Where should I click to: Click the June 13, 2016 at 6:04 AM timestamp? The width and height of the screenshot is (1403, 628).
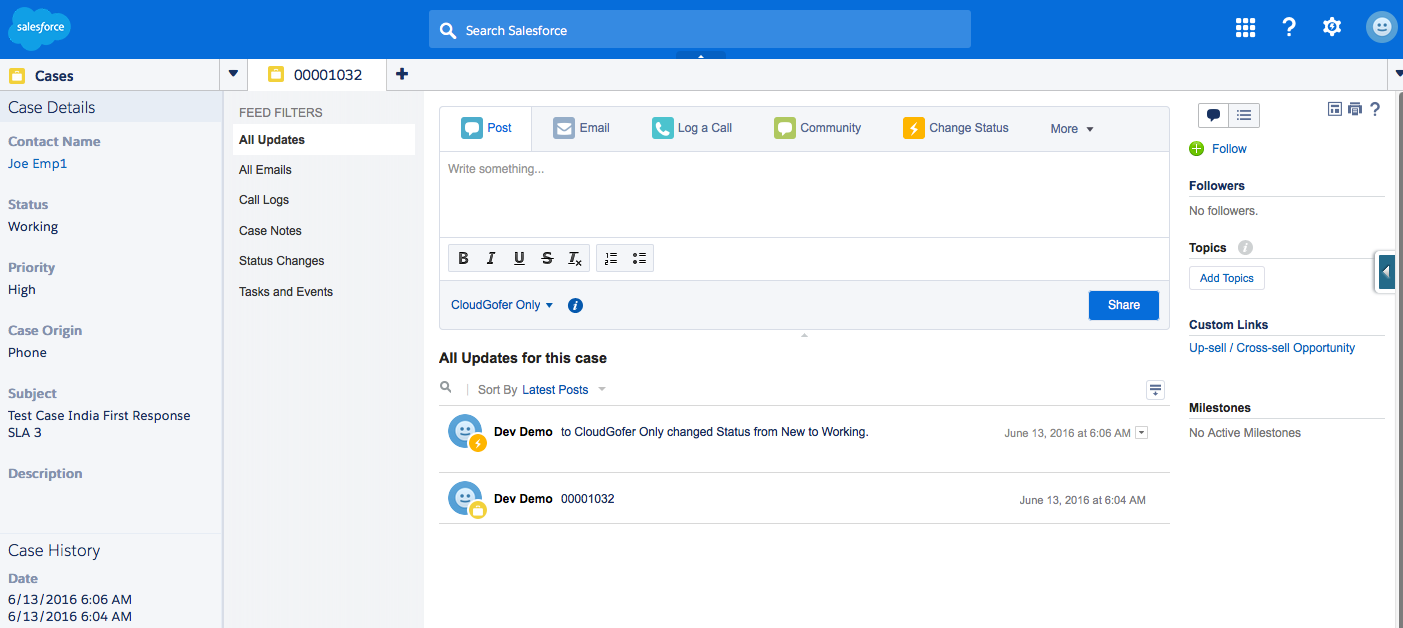[x=1082, y=500]
